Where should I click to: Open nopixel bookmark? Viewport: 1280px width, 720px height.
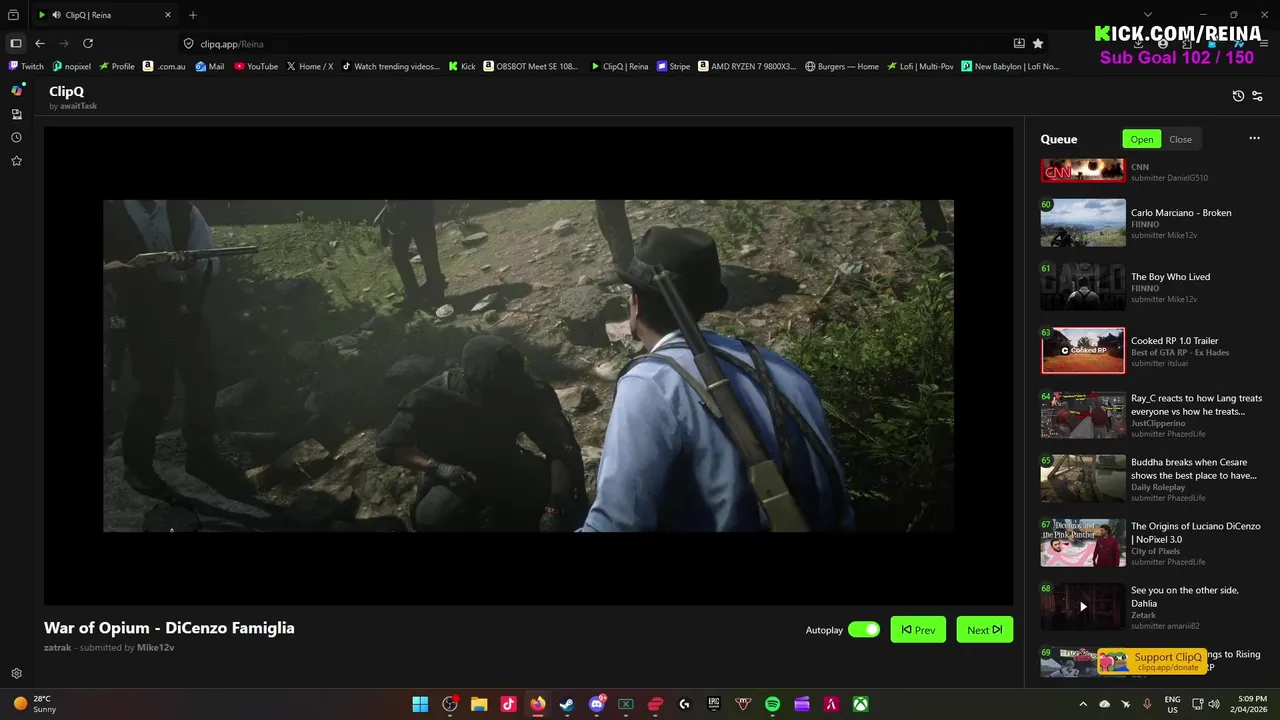[71, 67]
